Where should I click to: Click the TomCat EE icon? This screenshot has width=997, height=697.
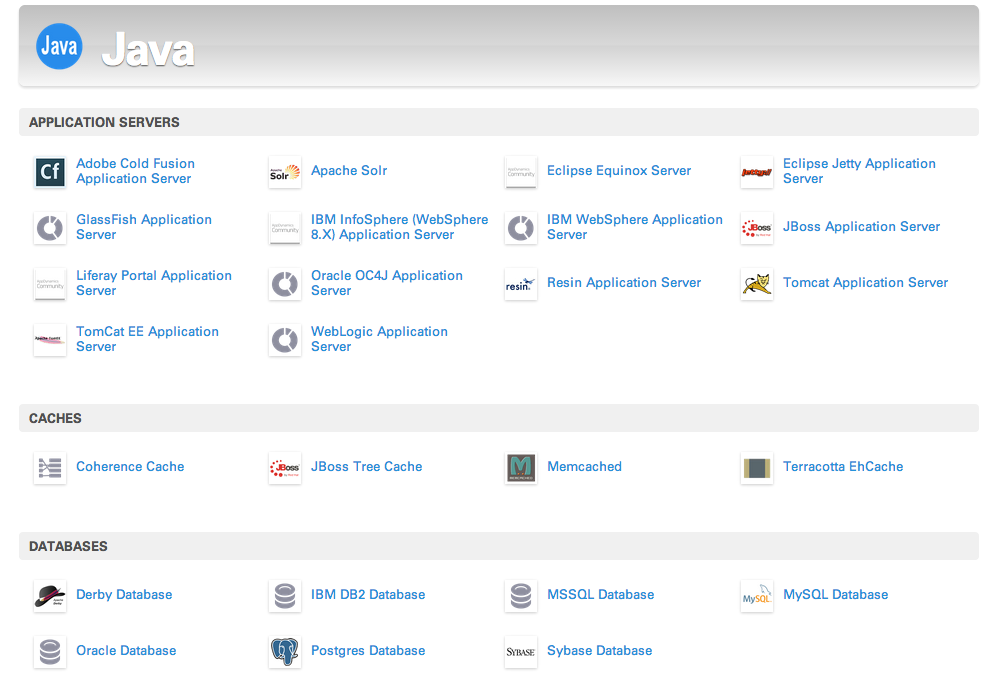[x=50, y=340]
